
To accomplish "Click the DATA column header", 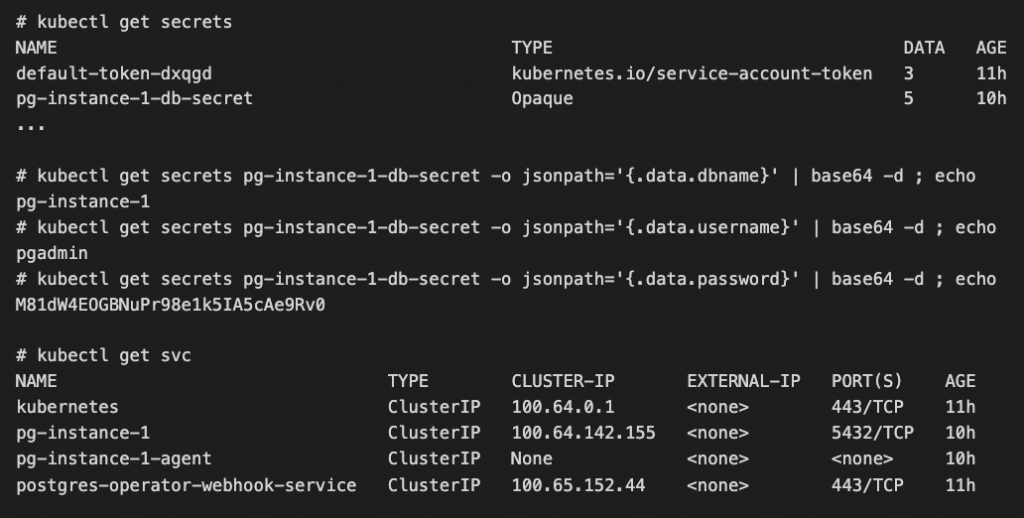I will pos(924,47).
